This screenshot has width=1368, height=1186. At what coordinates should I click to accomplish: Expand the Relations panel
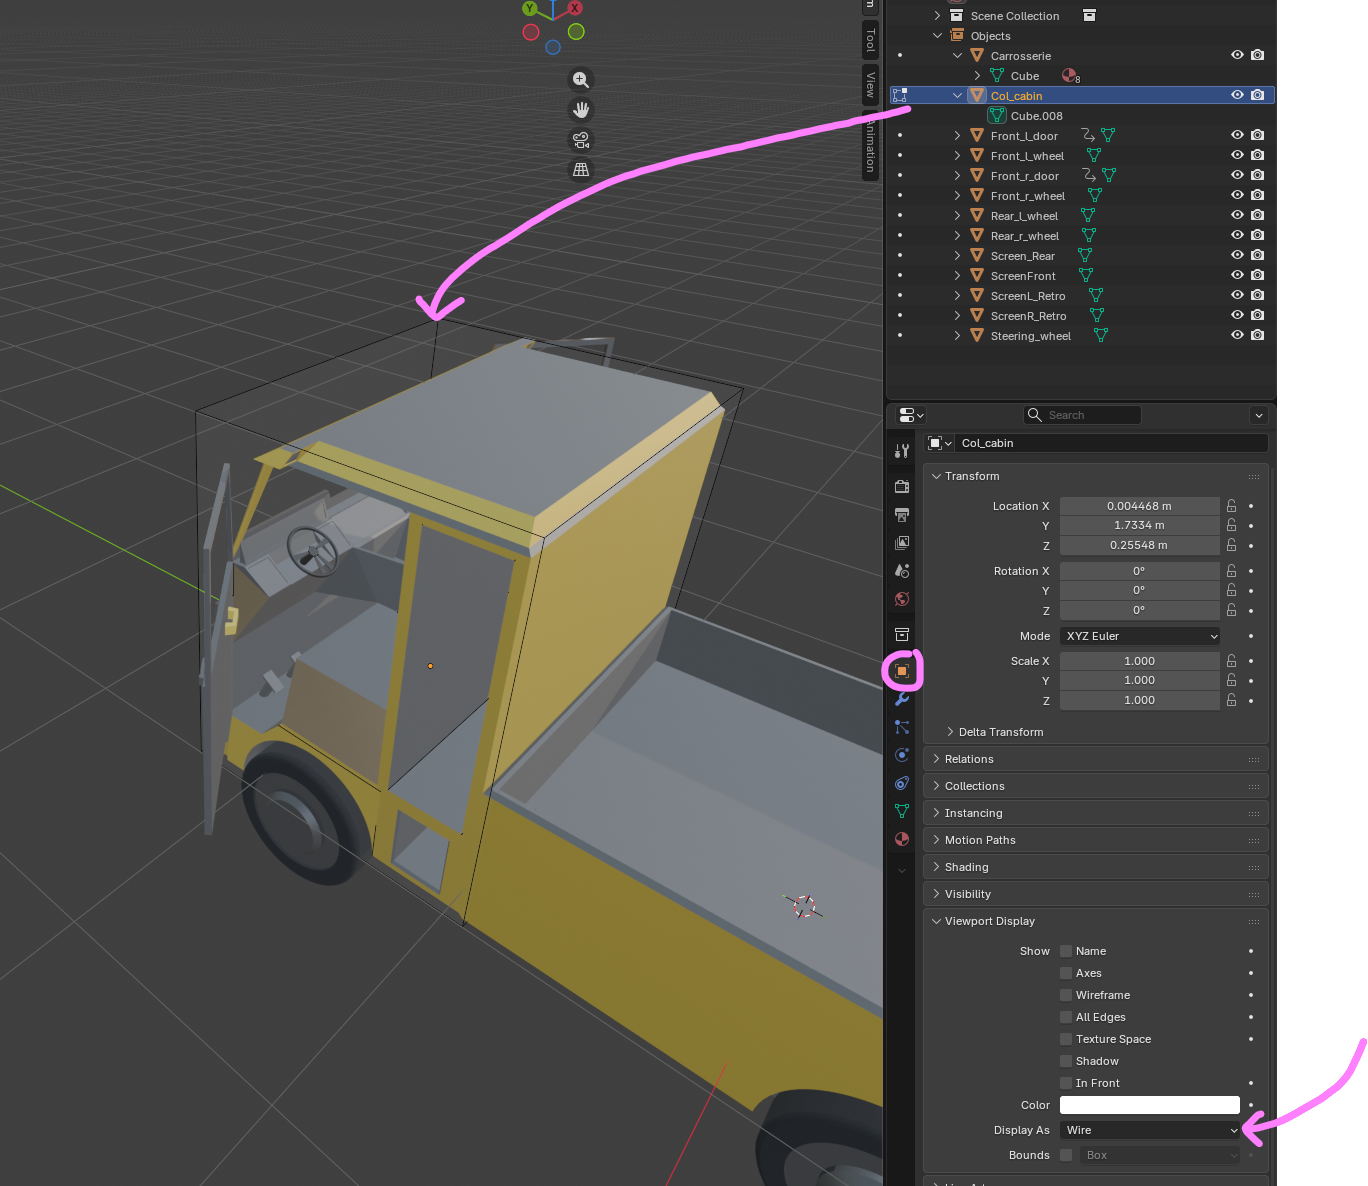(1095, 759)
